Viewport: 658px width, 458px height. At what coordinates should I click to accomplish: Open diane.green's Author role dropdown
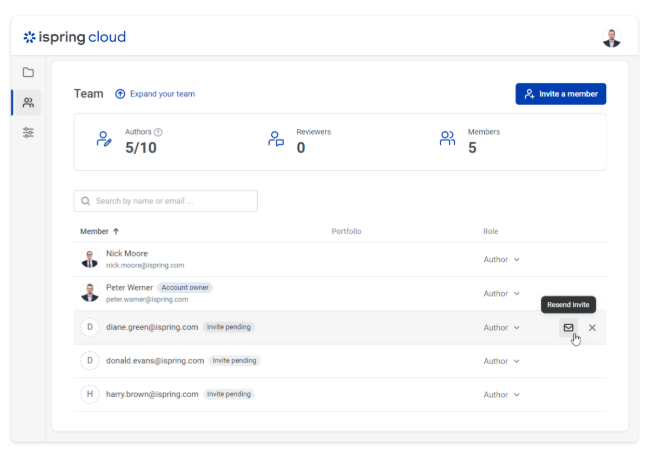point(501,327)
